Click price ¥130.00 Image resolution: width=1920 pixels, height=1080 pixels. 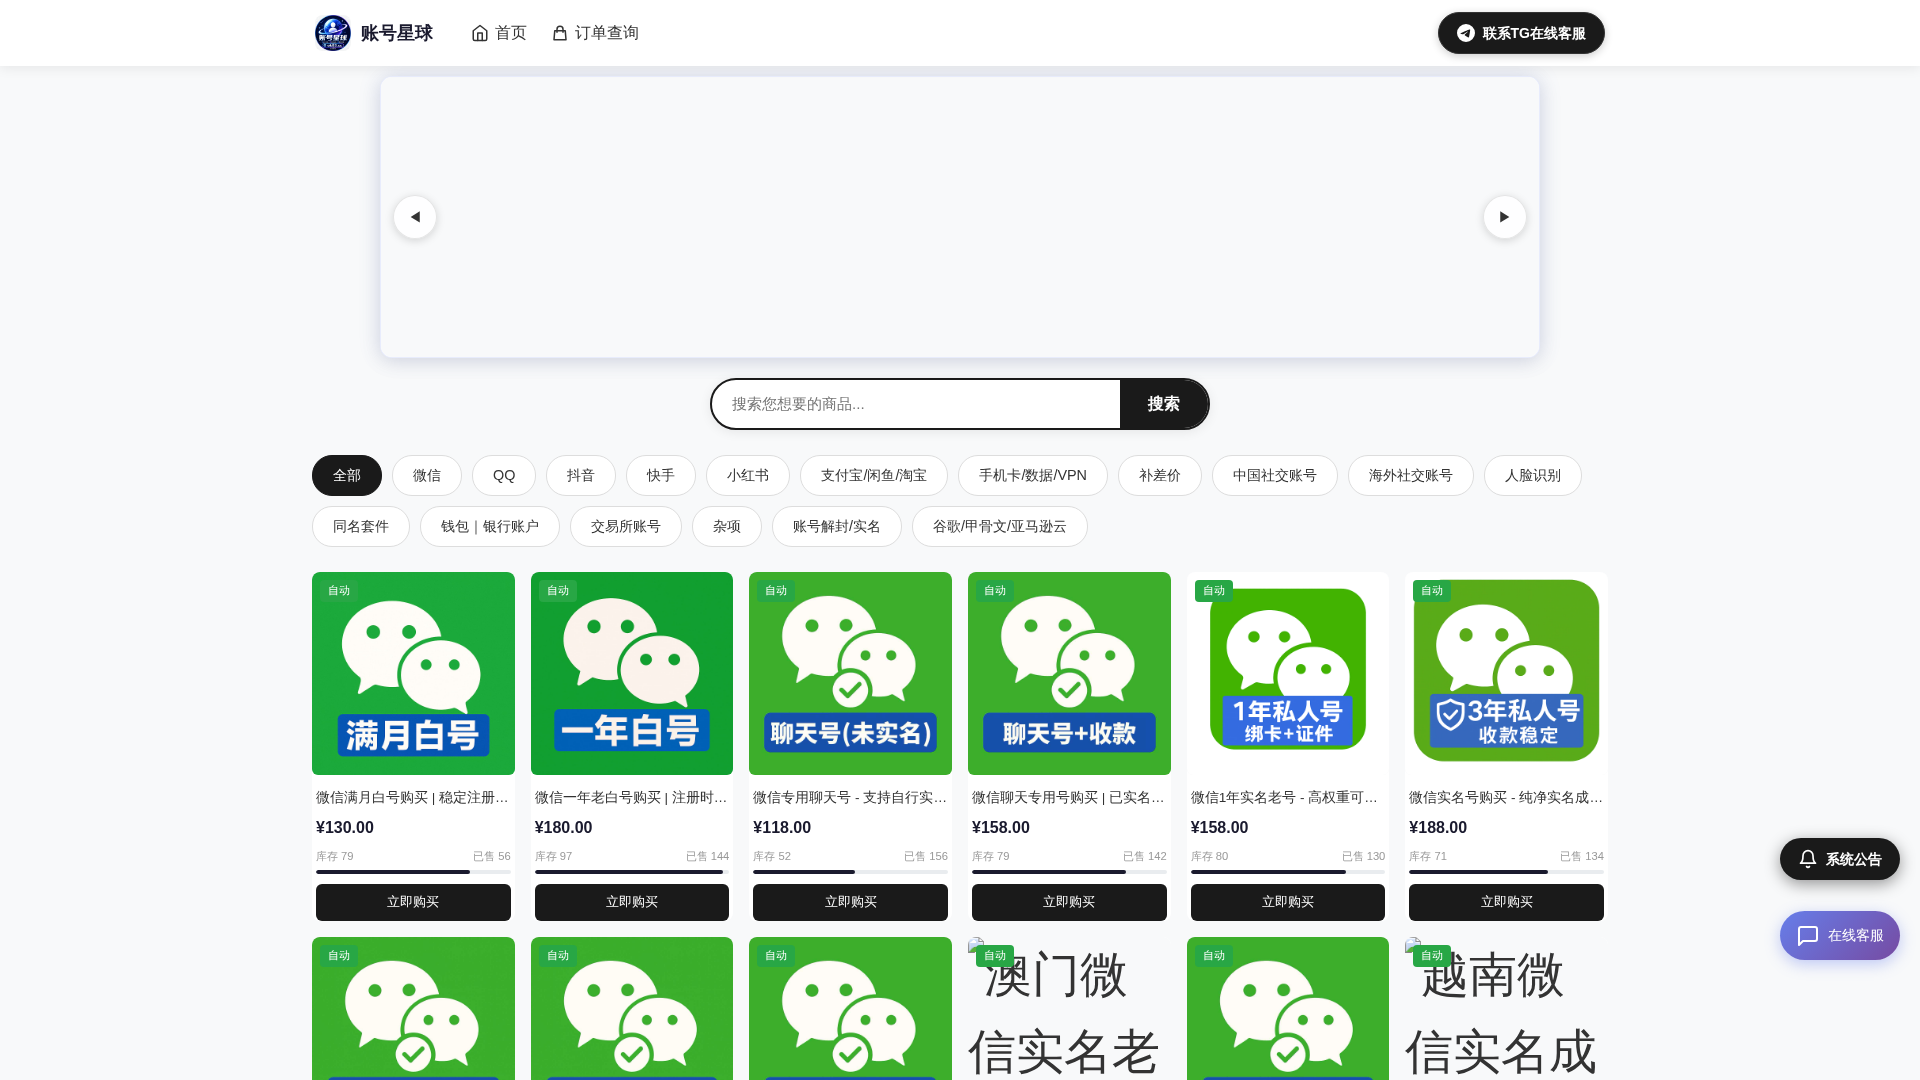(345, 828)
